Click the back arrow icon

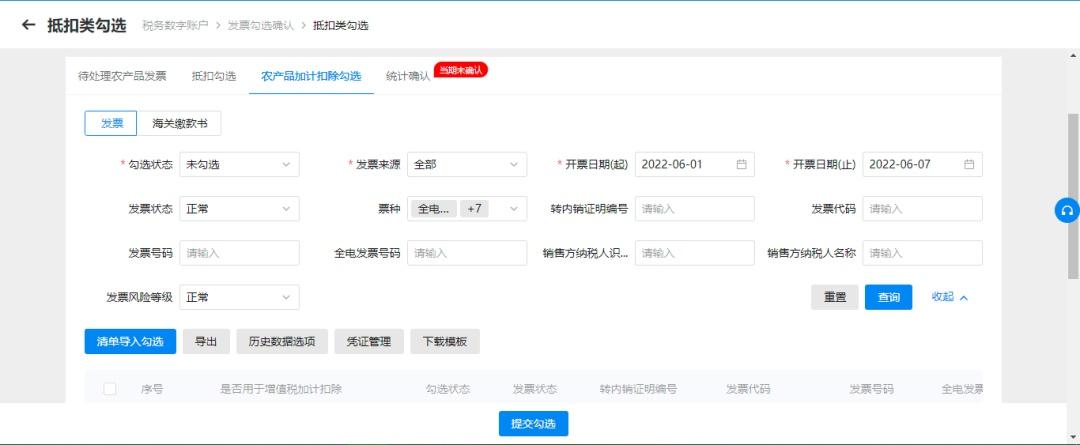point(28,25)
